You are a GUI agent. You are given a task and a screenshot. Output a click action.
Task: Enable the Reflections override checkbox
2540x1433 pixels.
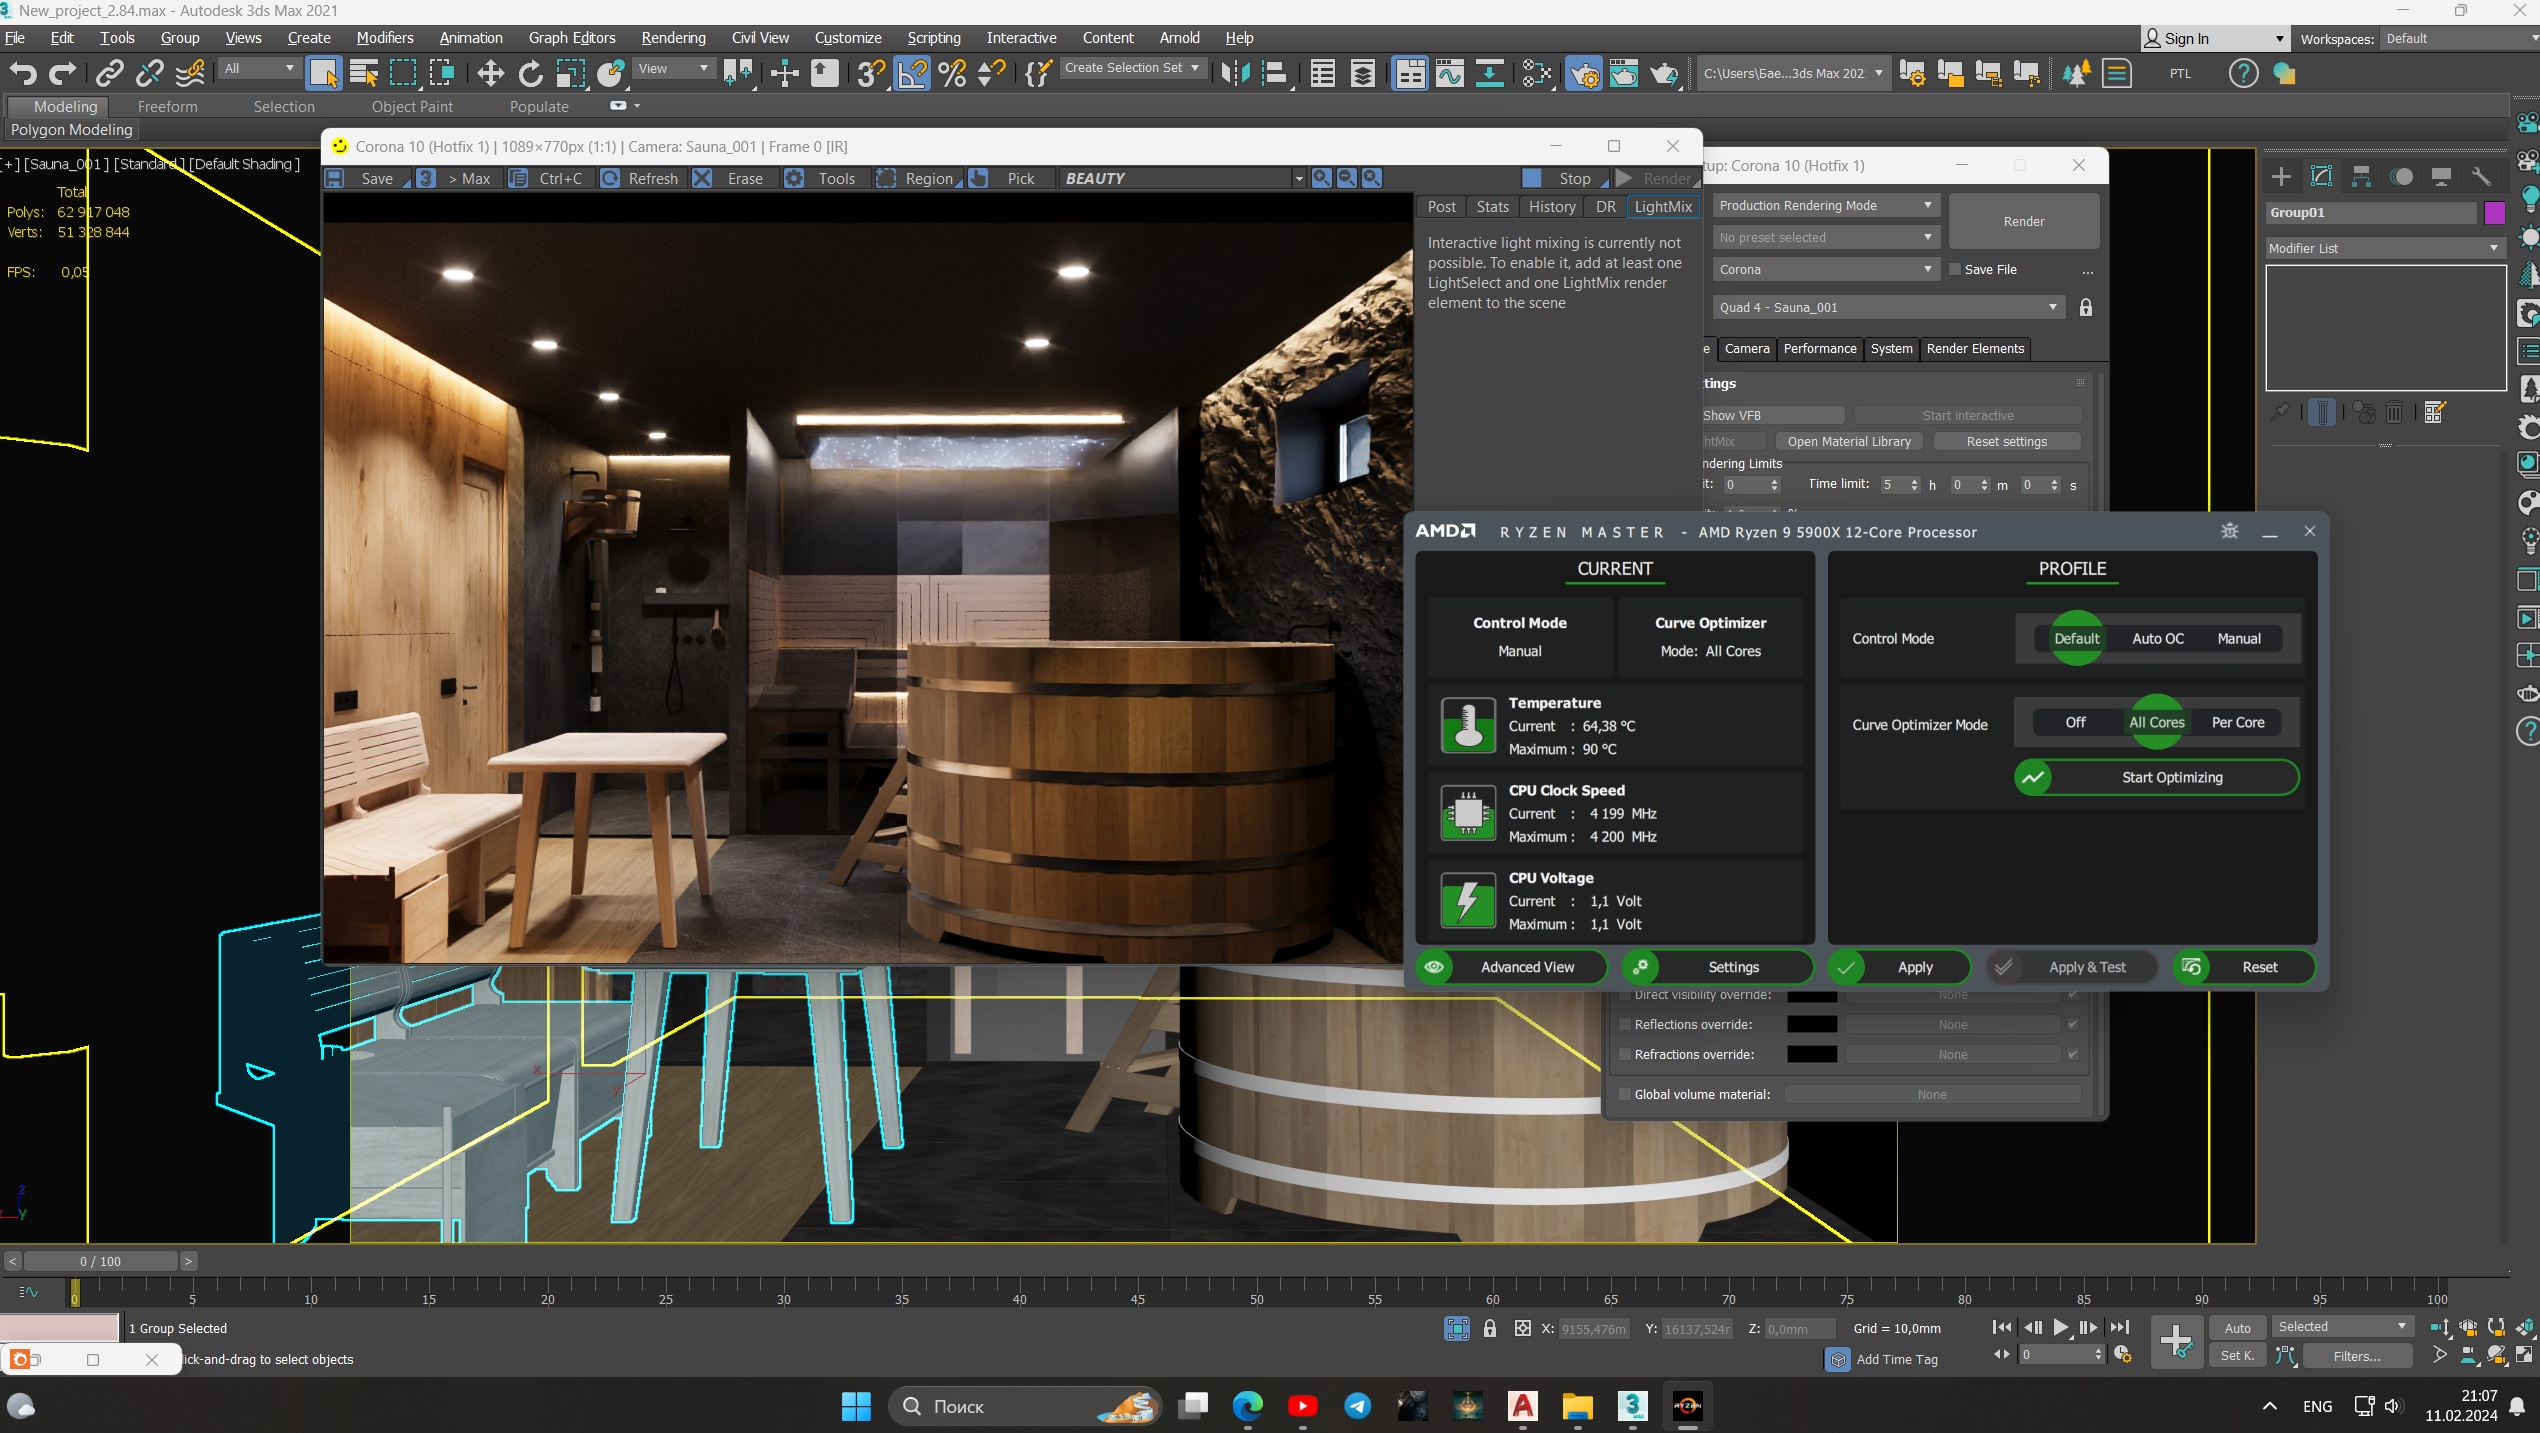[1625, 1024]
